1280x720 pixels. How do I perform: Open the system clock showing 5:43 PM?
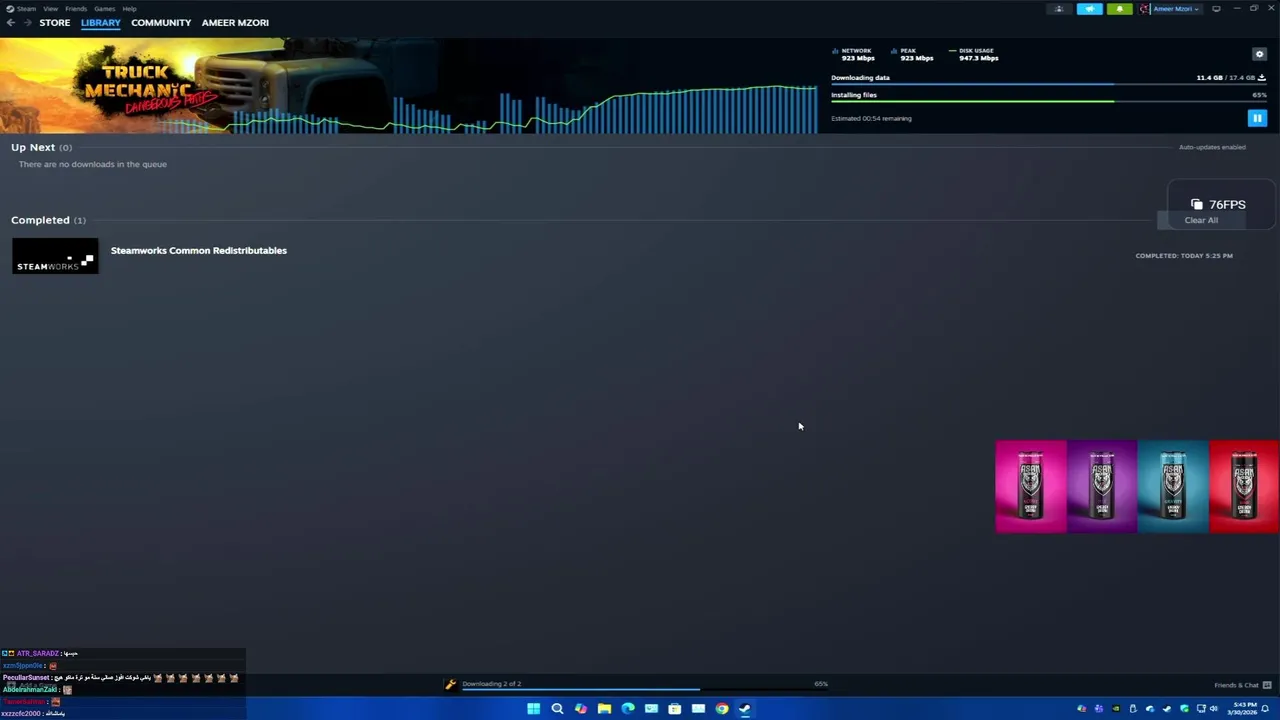click(x=1244, y=709)
